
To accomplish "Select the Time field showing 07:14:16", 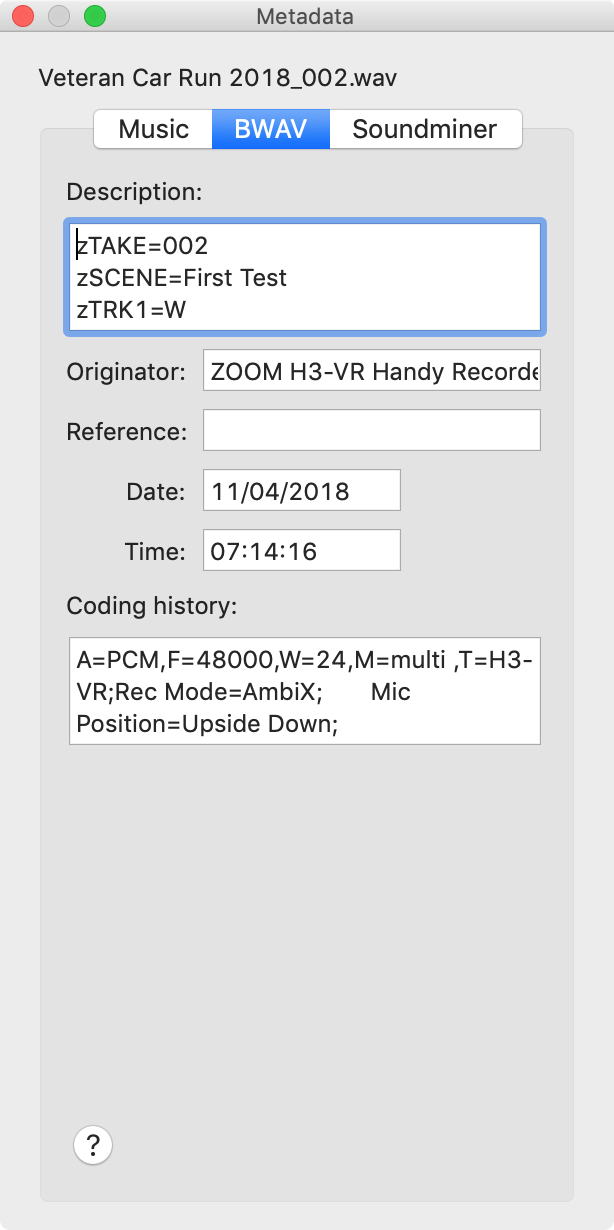I will click(301, 551).
